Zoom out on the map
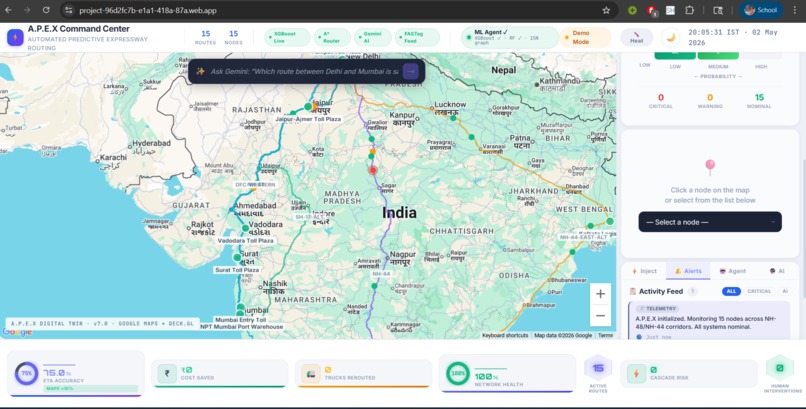Viewport: 806px width, 409px height. (x=600, y=315)
